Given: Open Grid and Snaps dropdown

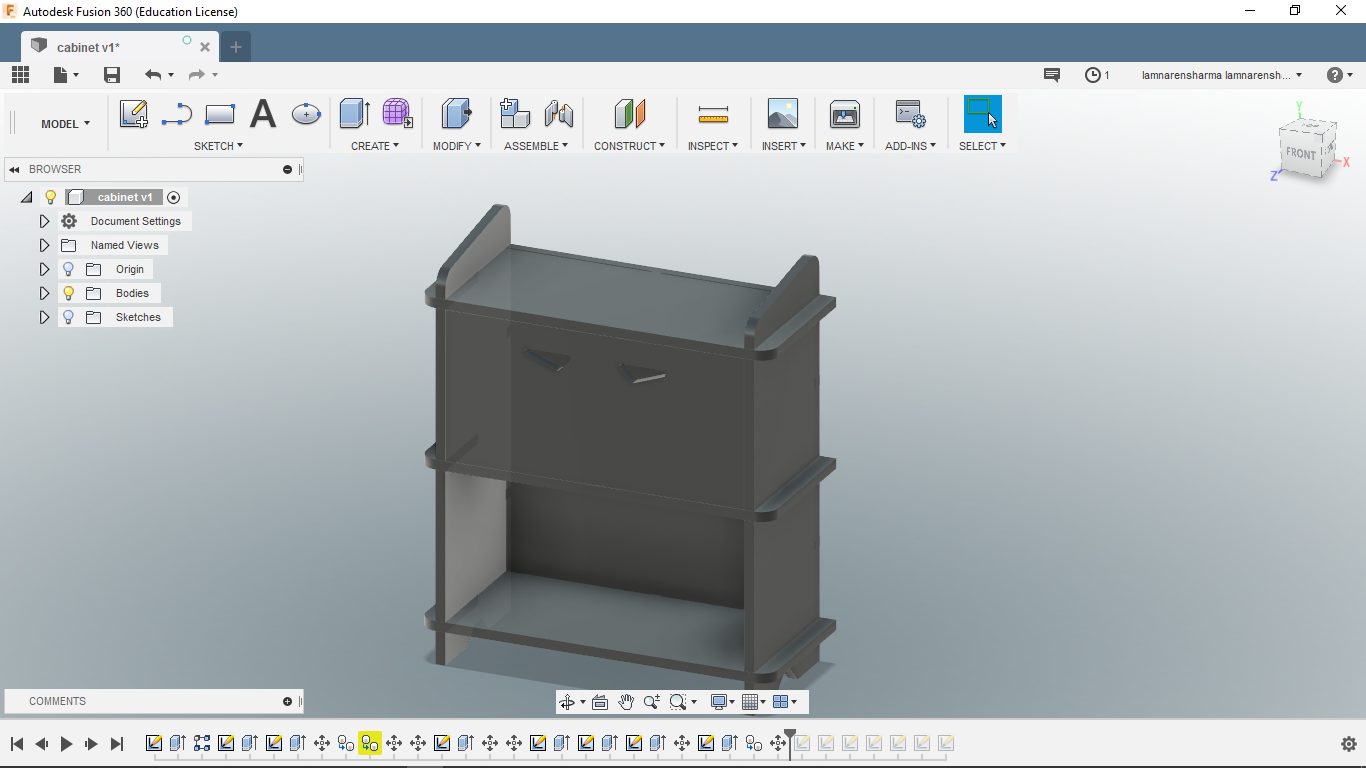Looking at the screenshot, I should pos(754,702).
